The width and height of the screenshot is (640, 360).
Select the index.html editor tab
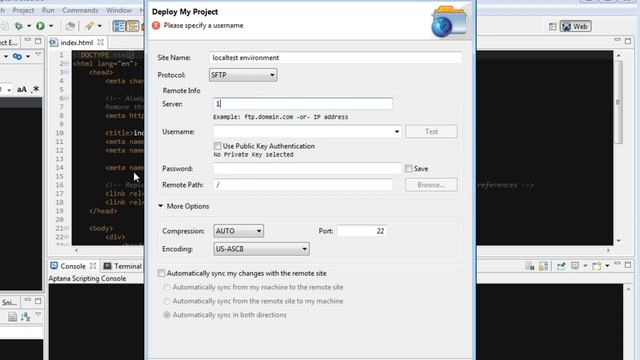77,42
